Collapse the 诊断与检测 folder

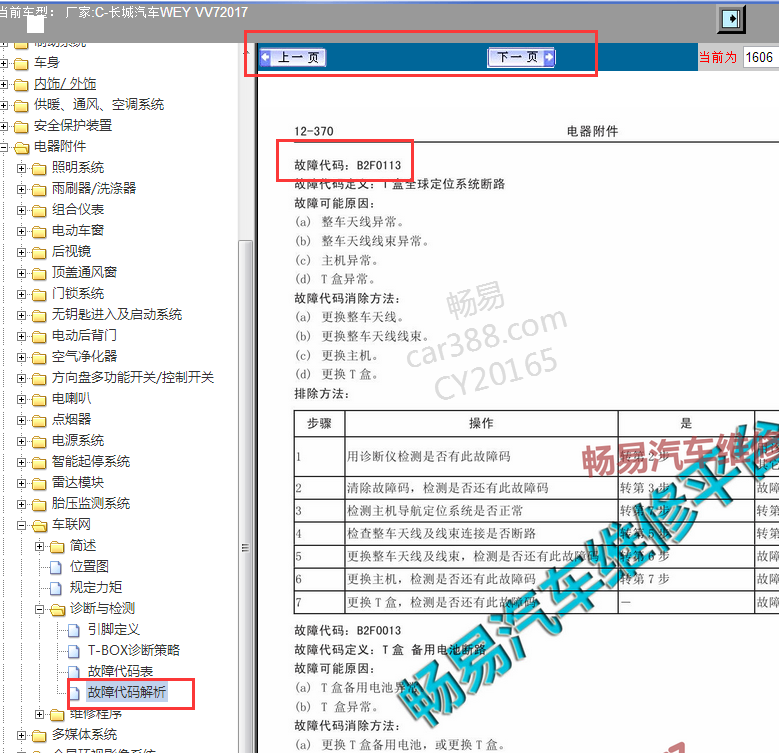point(39,609)
